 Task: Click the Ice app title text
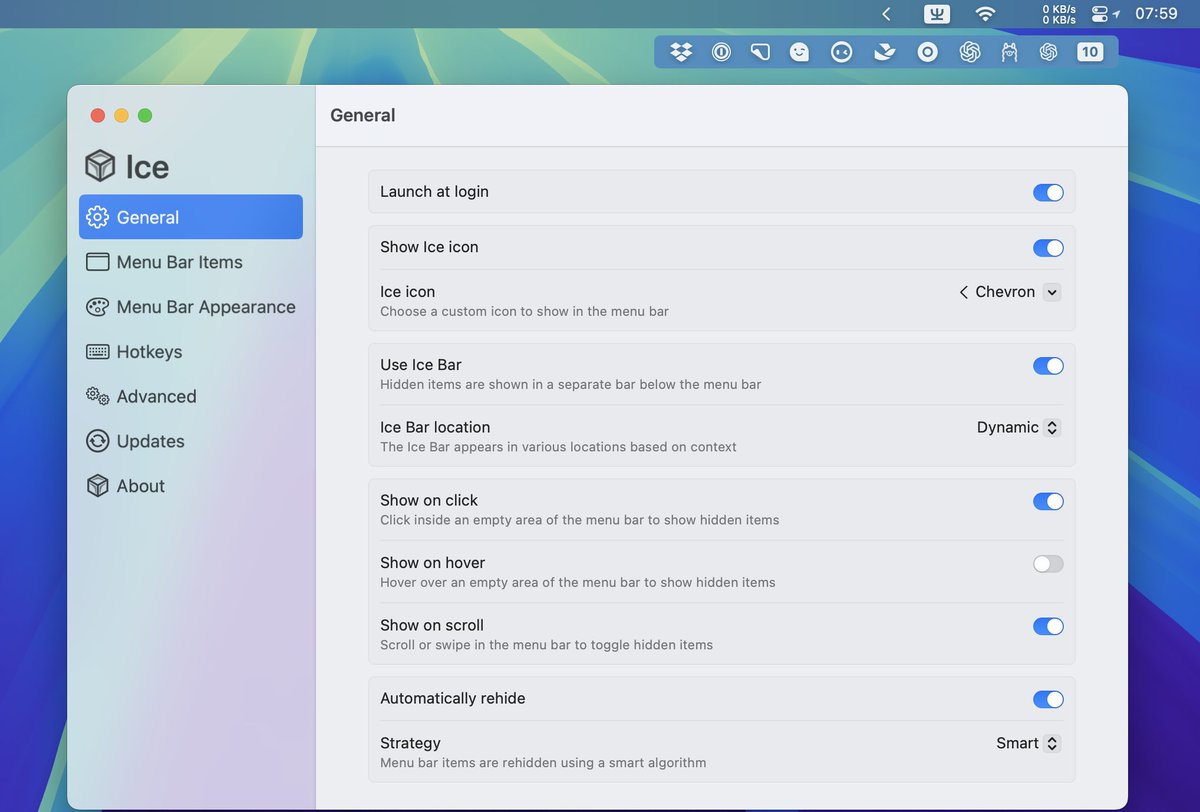[147, 167]
